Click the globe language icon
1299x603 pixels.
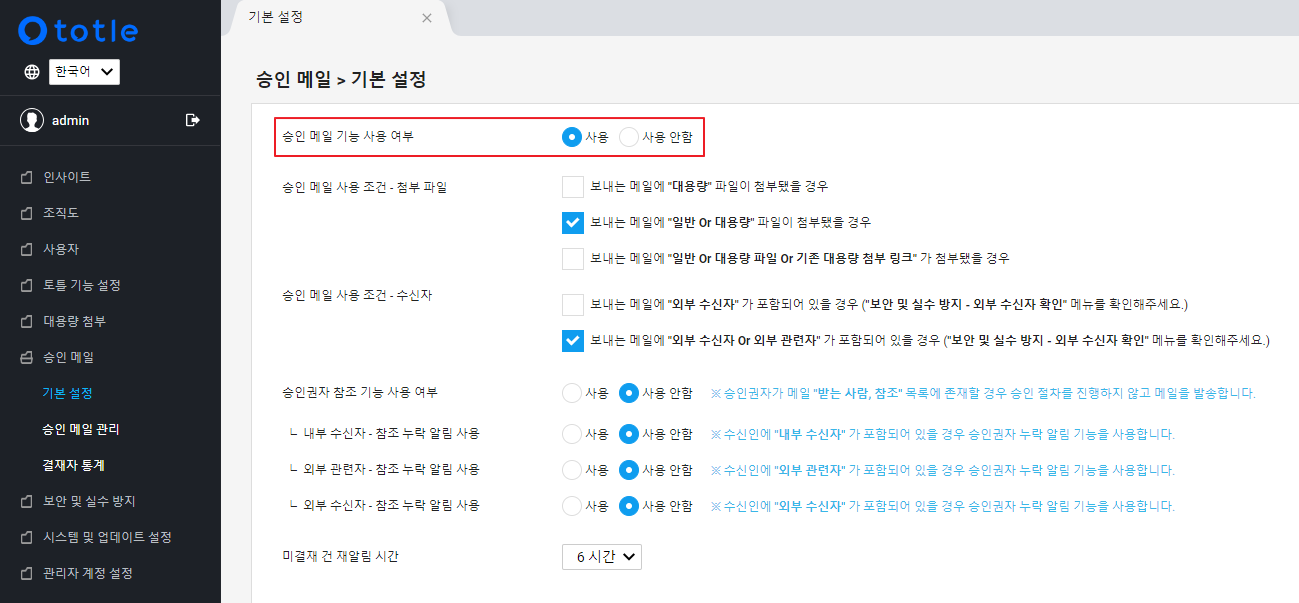tap(32, 72)
